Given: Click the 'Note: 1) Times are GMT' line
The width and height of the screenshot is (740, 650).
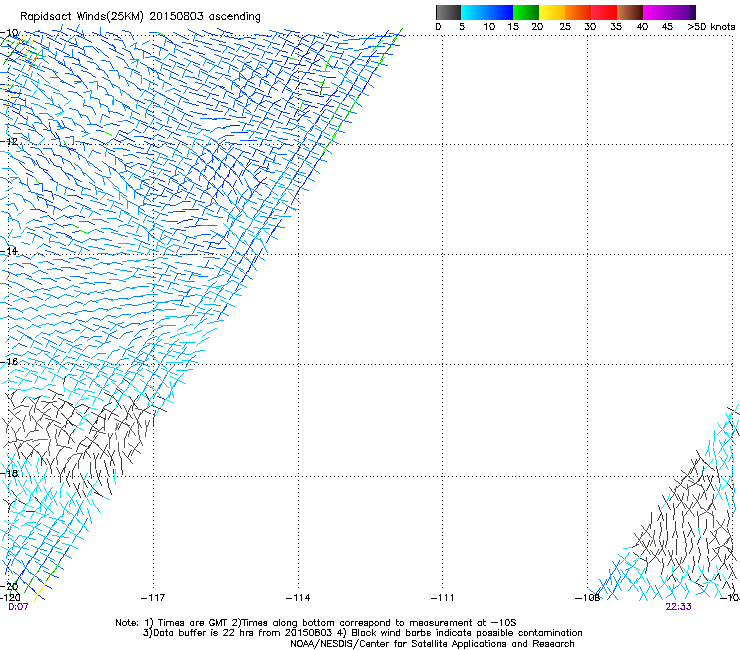Looking at the screenshot, I should (x=316, y=623).
